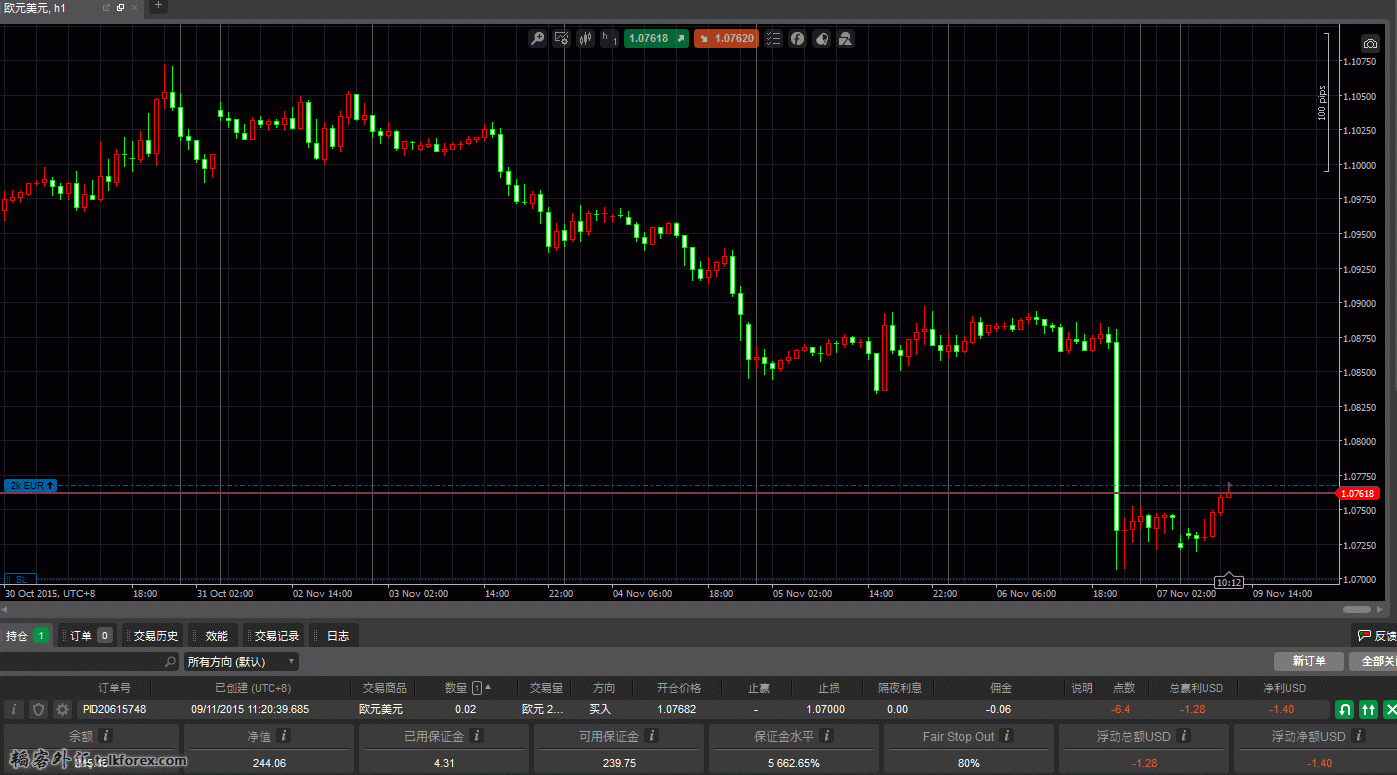Click the red 1.07620 buy price button

click(x=726, y=39)
